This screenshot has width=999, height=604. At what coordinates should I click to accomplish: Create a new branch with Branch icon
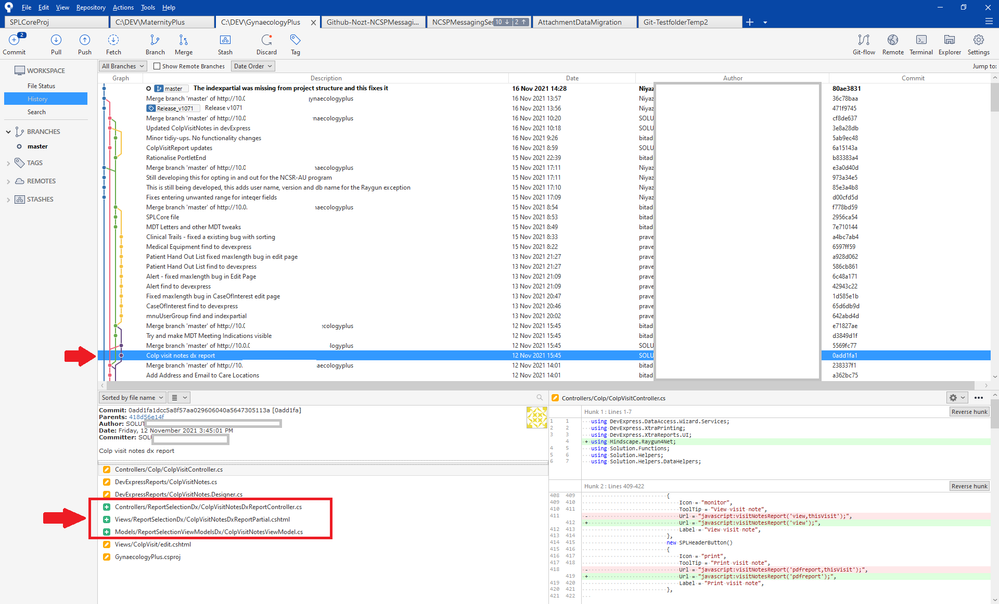pyautogui.click(x=155, y=43)
